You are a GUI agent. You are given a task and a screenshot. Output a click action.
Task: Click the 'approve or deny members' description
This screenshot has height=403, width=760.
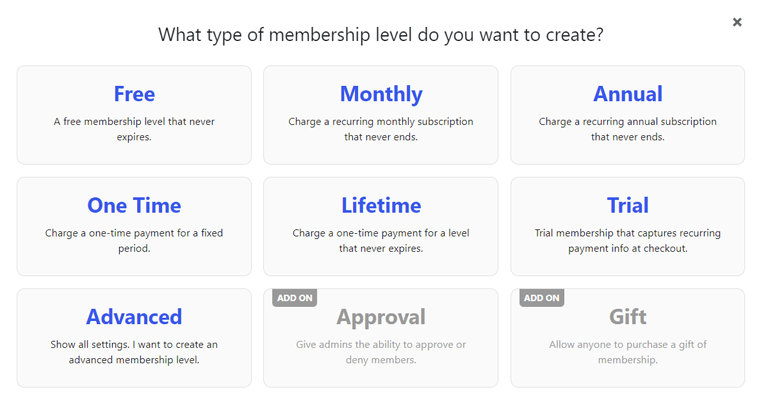(x=381, y=352)
